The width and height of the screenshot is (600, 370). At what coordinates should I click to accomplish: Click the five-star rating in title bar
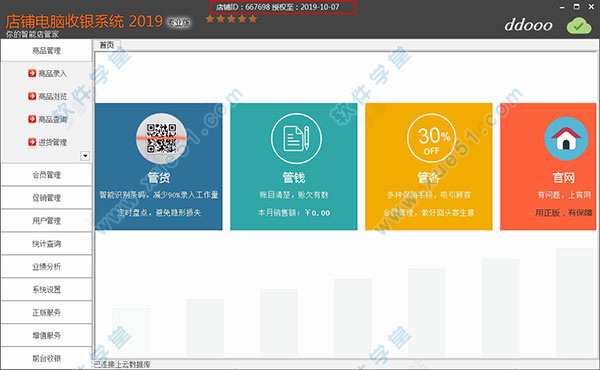tap(231, 19)
